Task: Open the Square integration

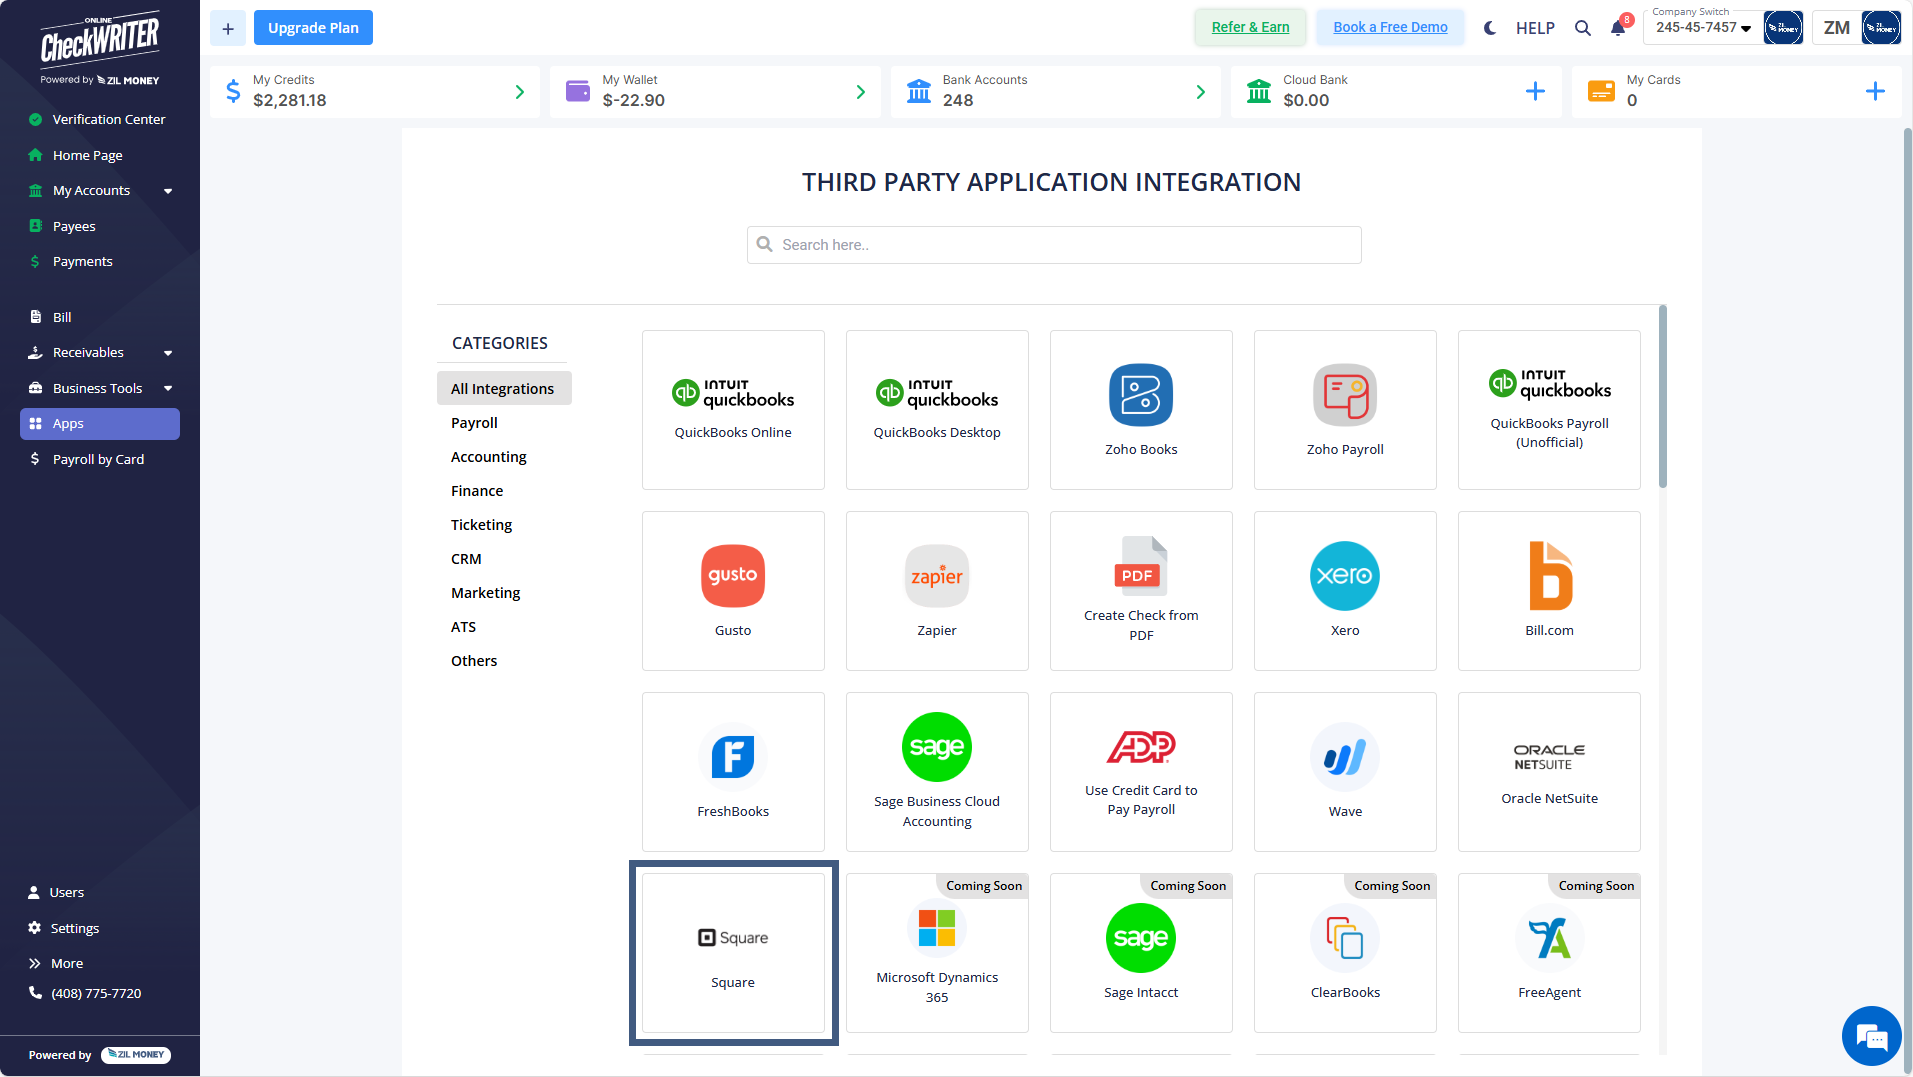Action: (x=733, y=952)
